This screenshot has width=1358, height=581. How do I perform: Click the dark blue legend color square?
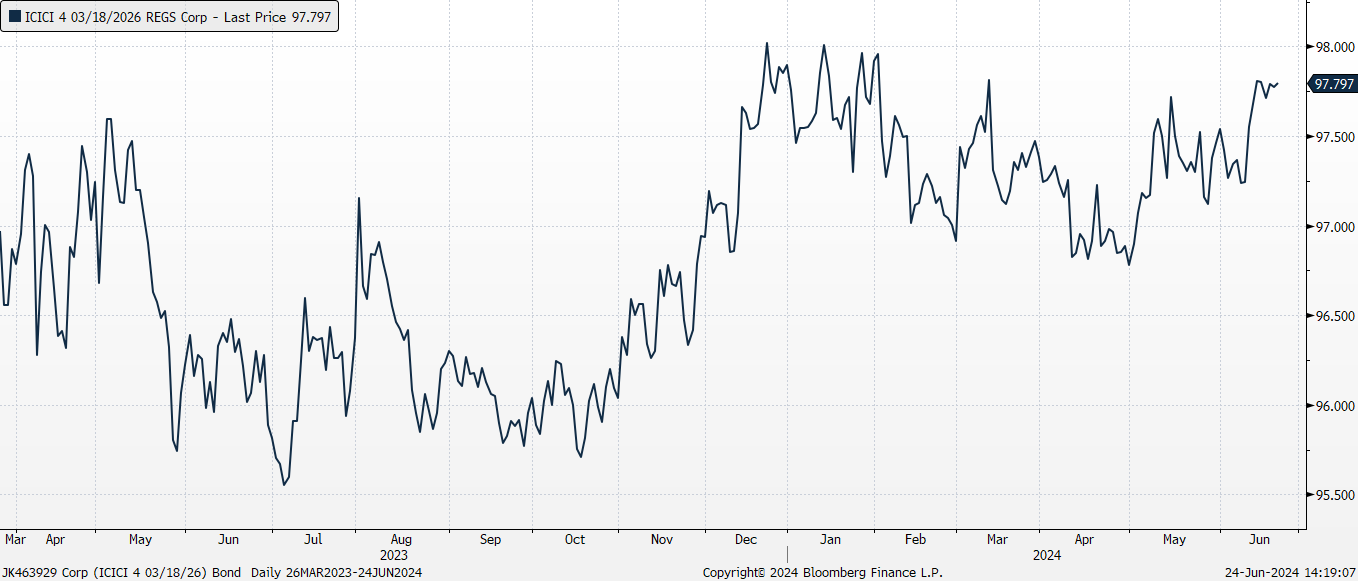15,17
